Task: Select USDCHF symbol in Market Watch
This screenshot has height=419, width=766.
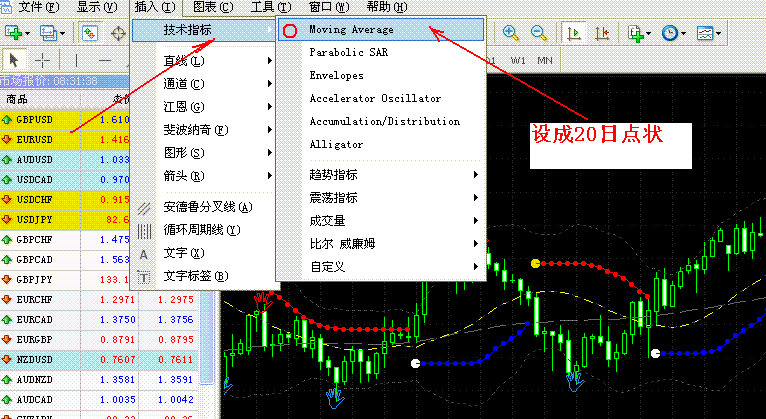Action: [34, 200]
